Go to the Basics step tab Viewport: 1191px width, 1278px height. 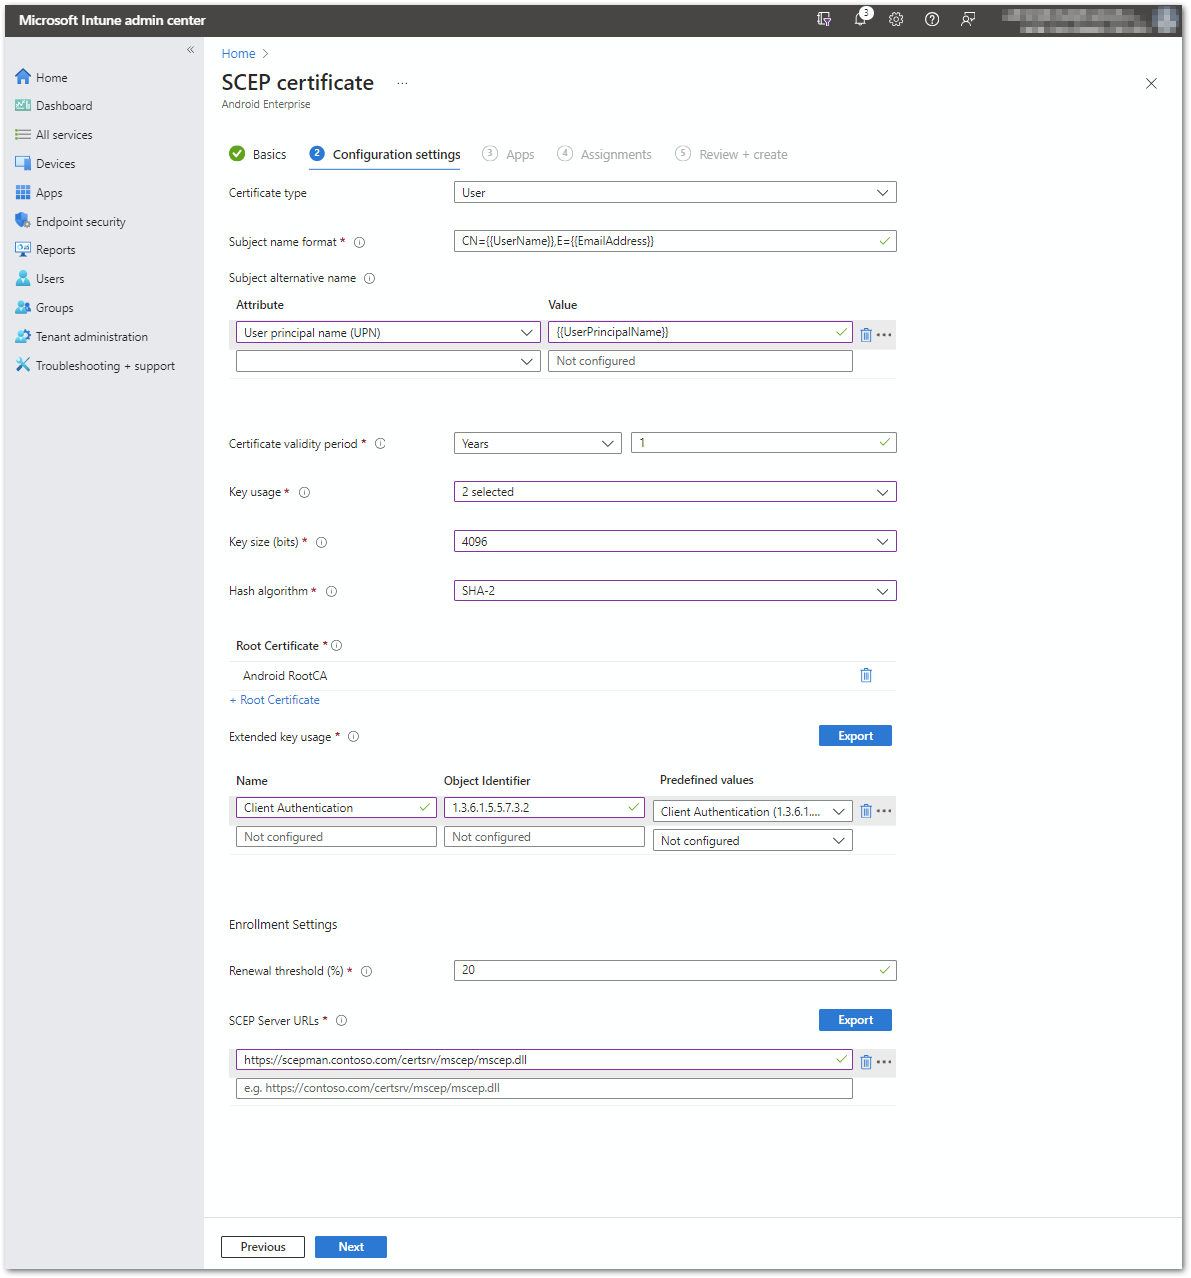click(258, 154)
